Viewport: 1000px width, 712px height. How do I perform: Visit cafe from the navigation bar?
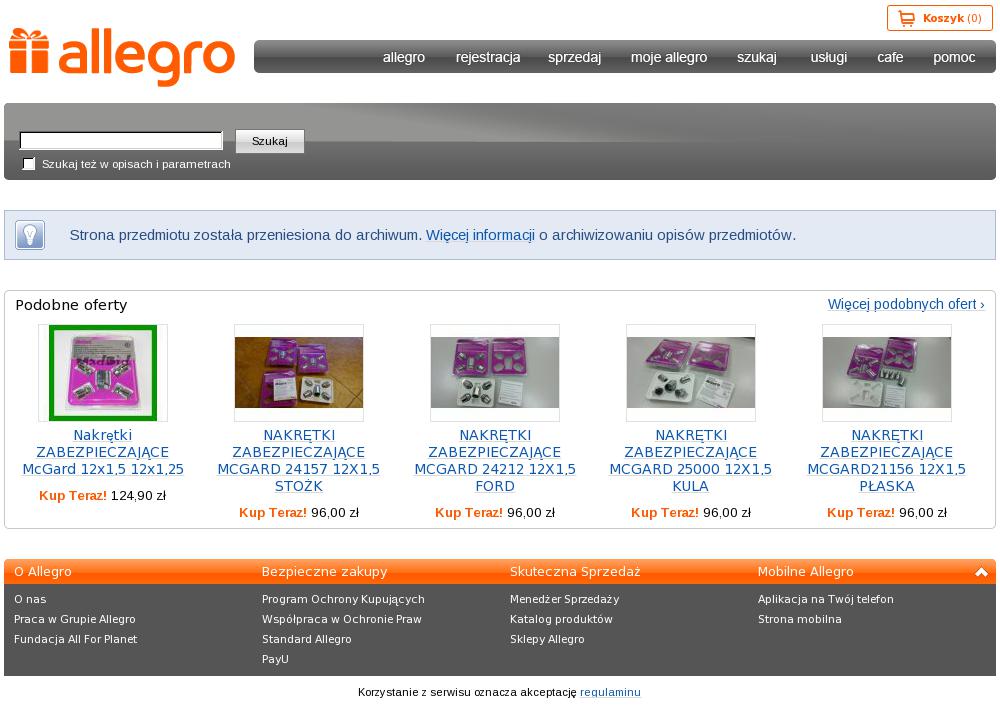coord(890,57)
